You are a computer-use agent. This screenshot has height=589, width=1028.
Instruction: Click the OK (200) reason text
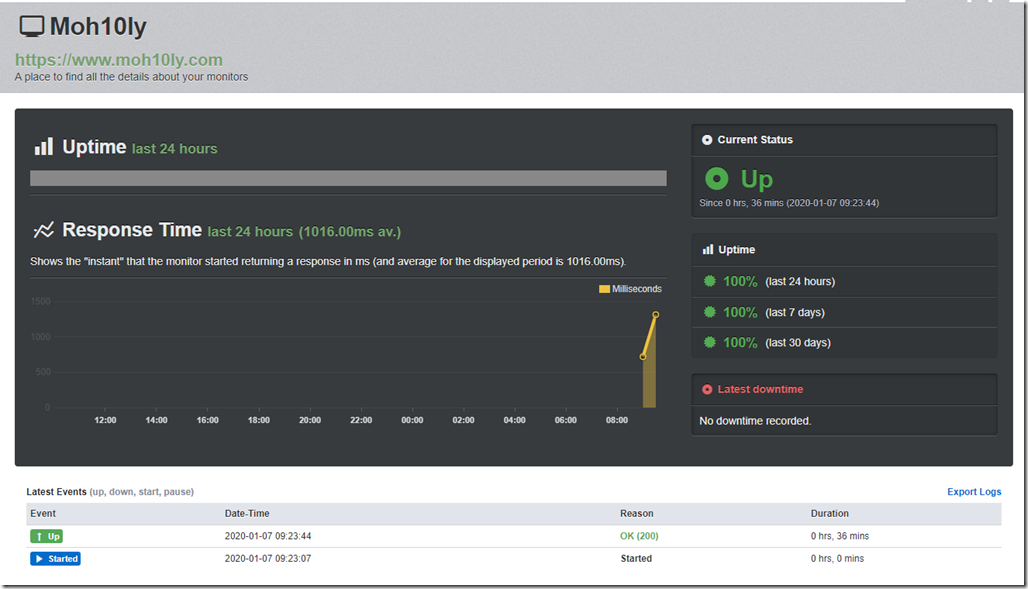639,536
